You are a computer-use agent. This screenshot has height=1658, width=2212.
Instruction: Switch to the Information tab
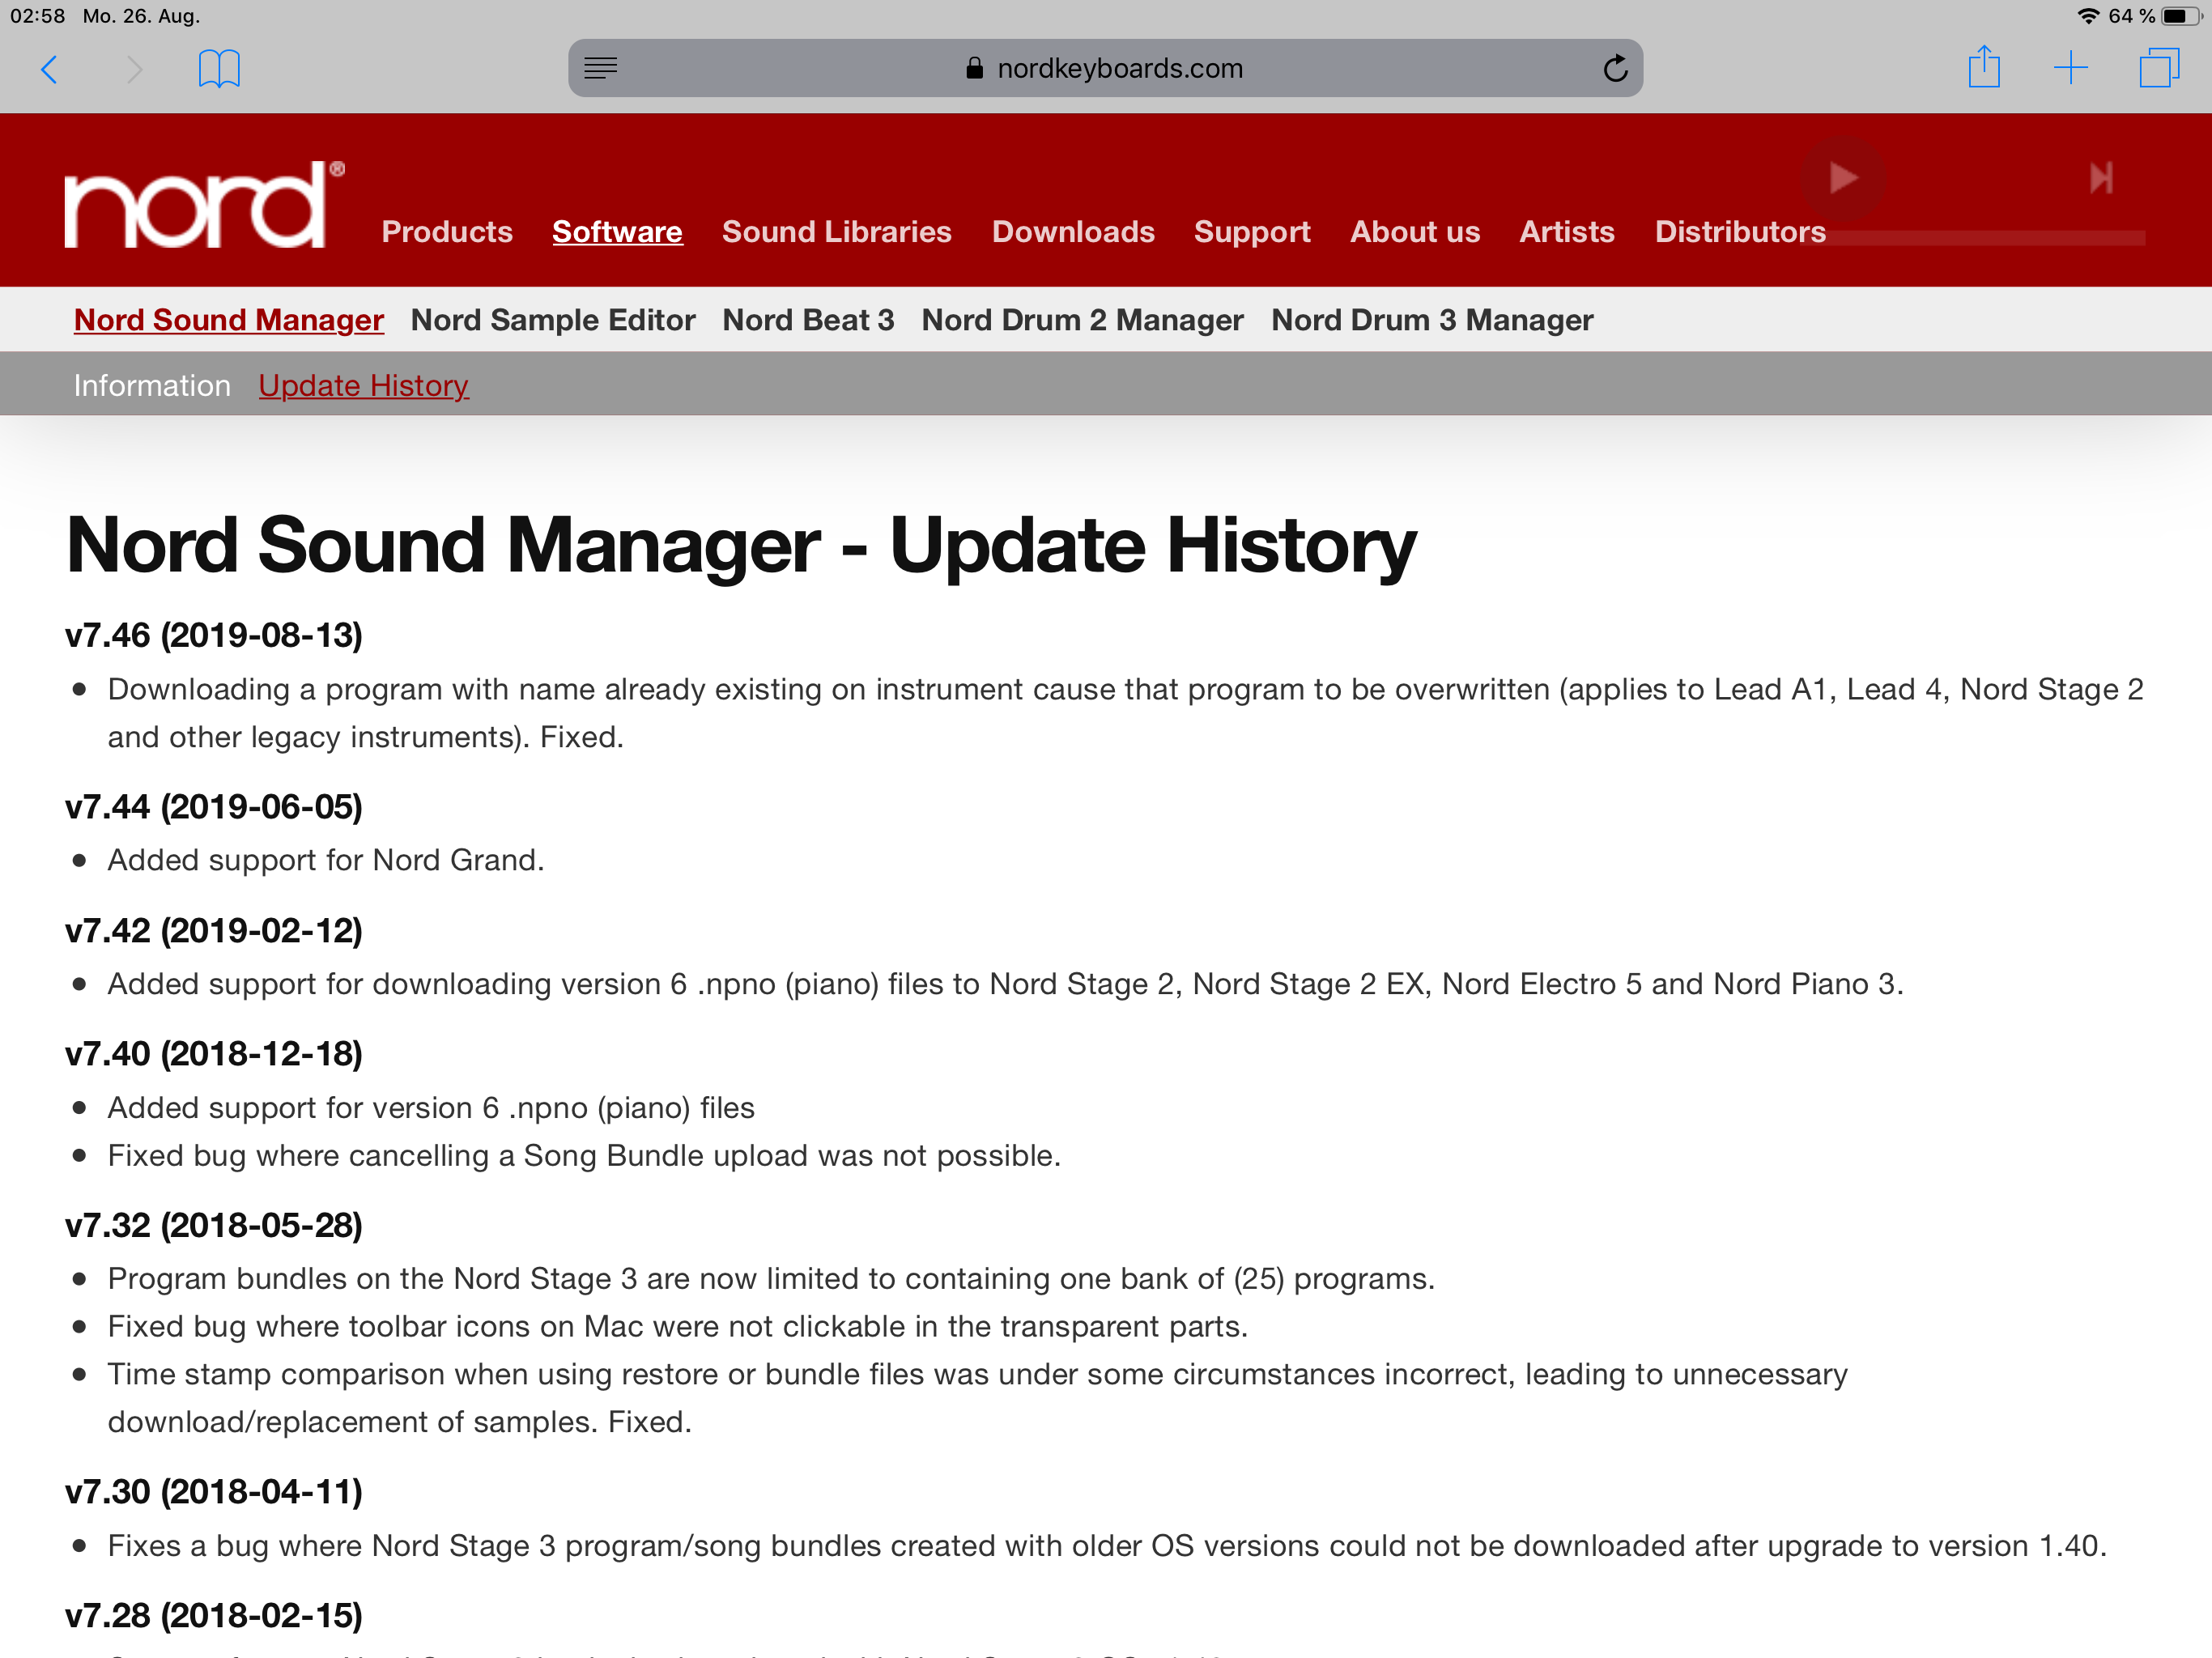coord(152,386)
